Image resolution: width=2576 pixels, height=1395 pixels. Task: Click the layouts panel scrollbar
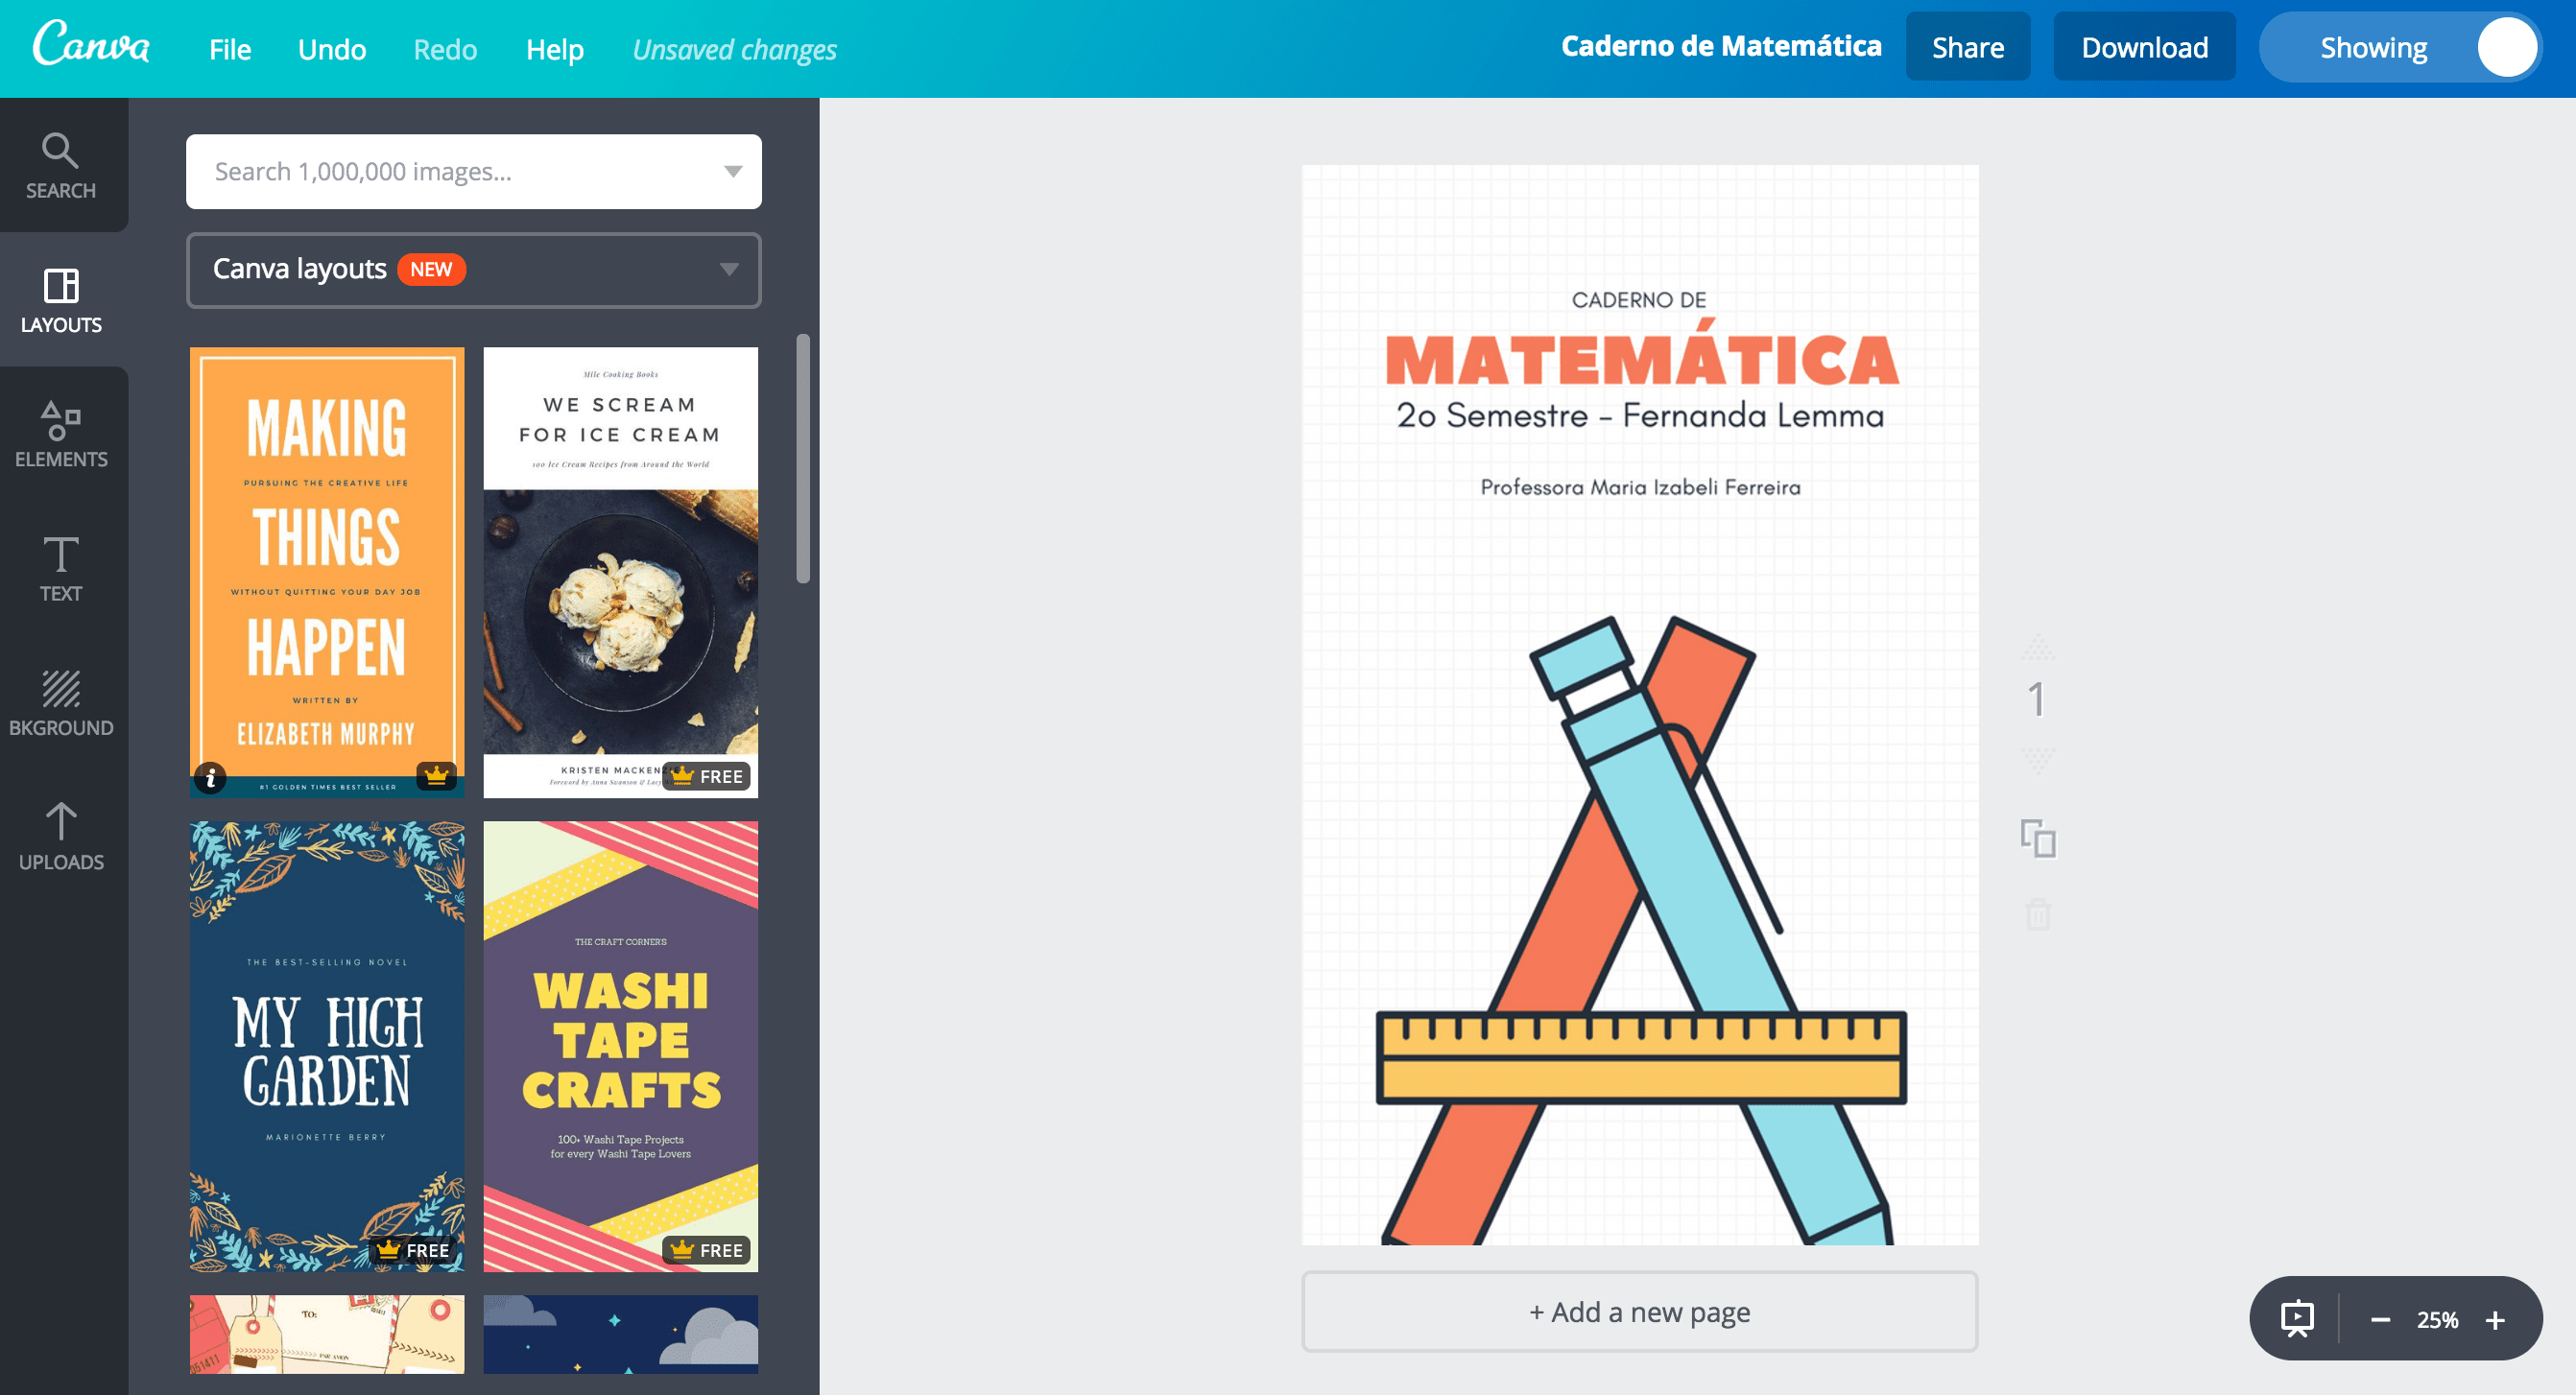(x=802, y=458)
